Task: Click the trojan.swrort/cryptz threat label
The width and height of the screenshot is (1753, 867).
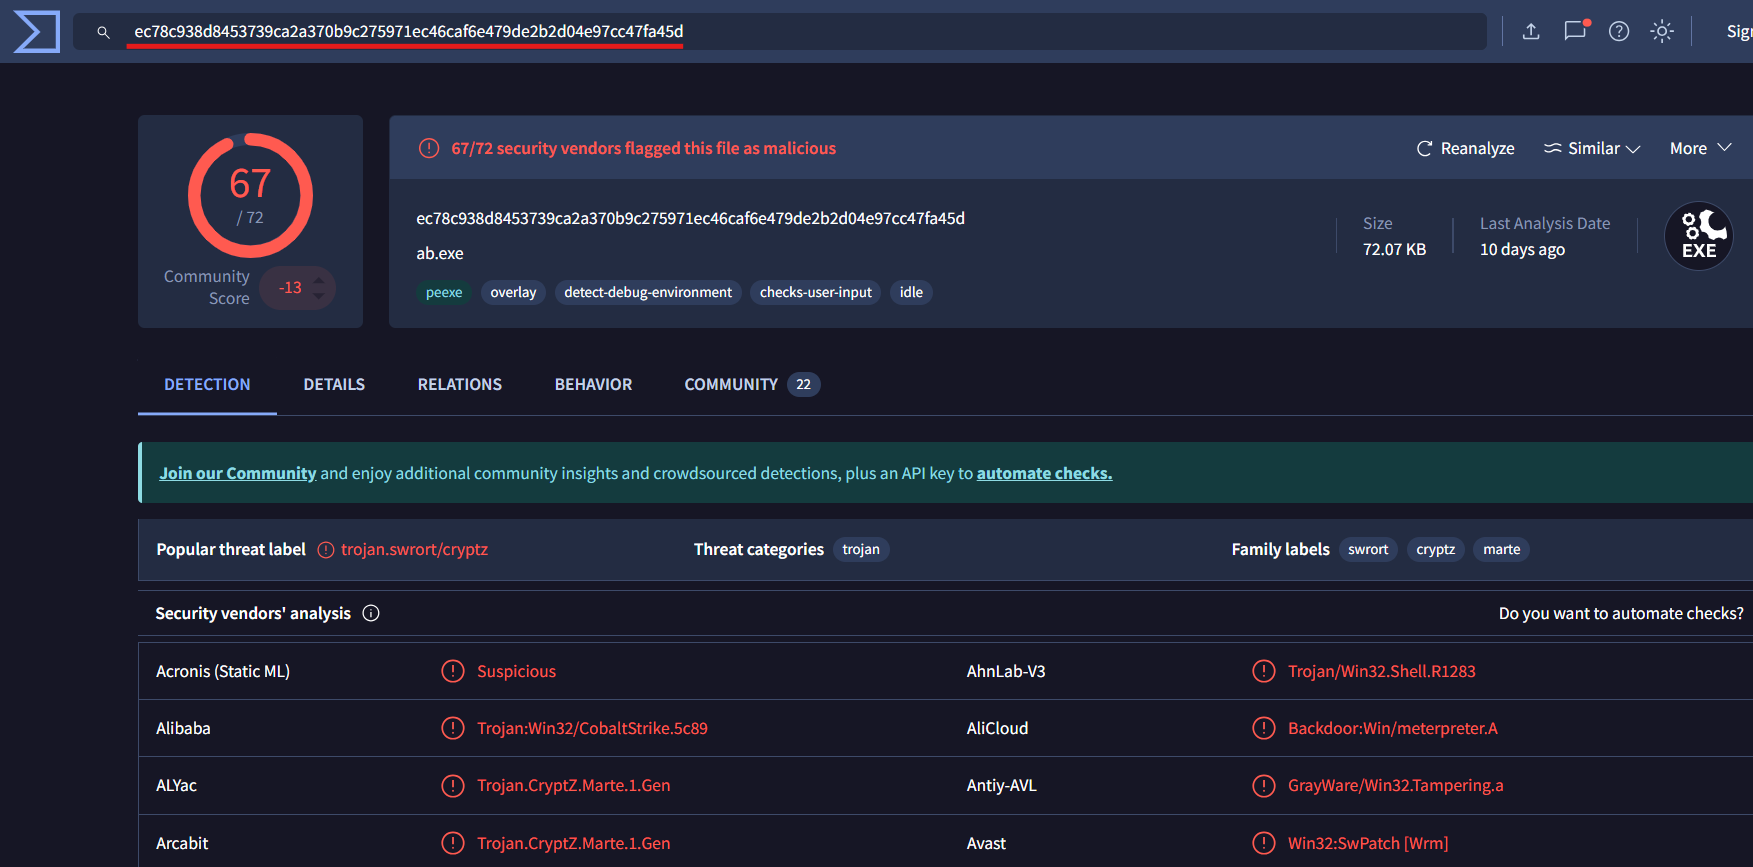Action: pos(415,549)
